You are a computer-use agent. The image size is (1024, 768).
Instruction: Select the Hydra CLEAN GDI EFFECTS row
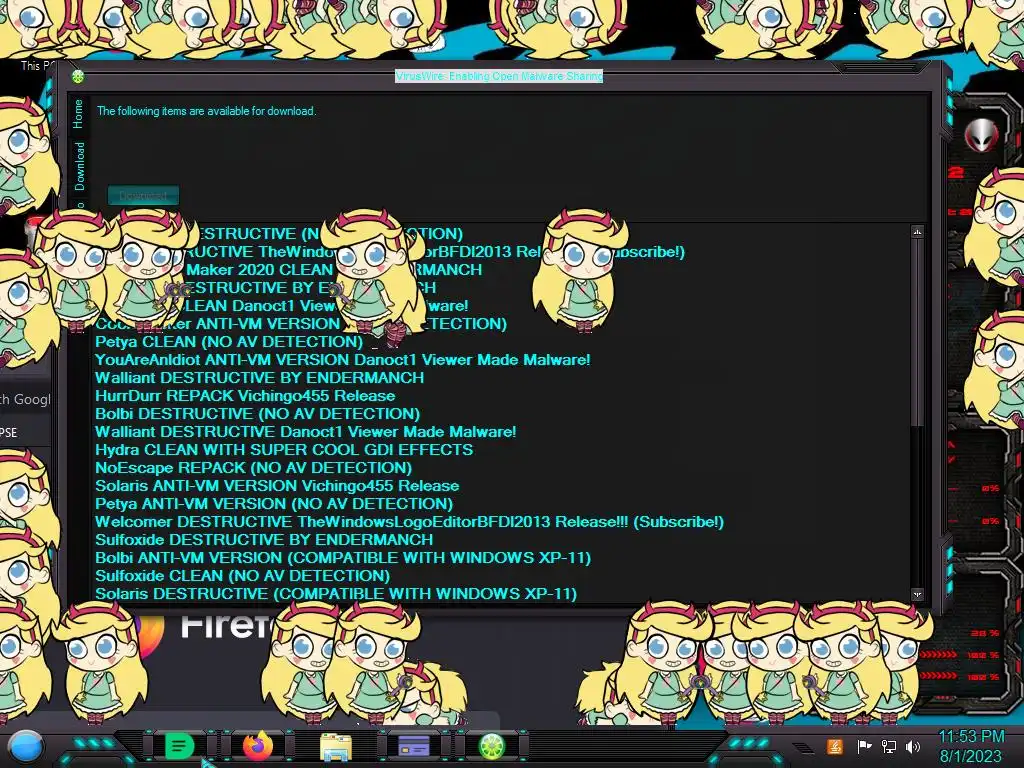(284, 450)
